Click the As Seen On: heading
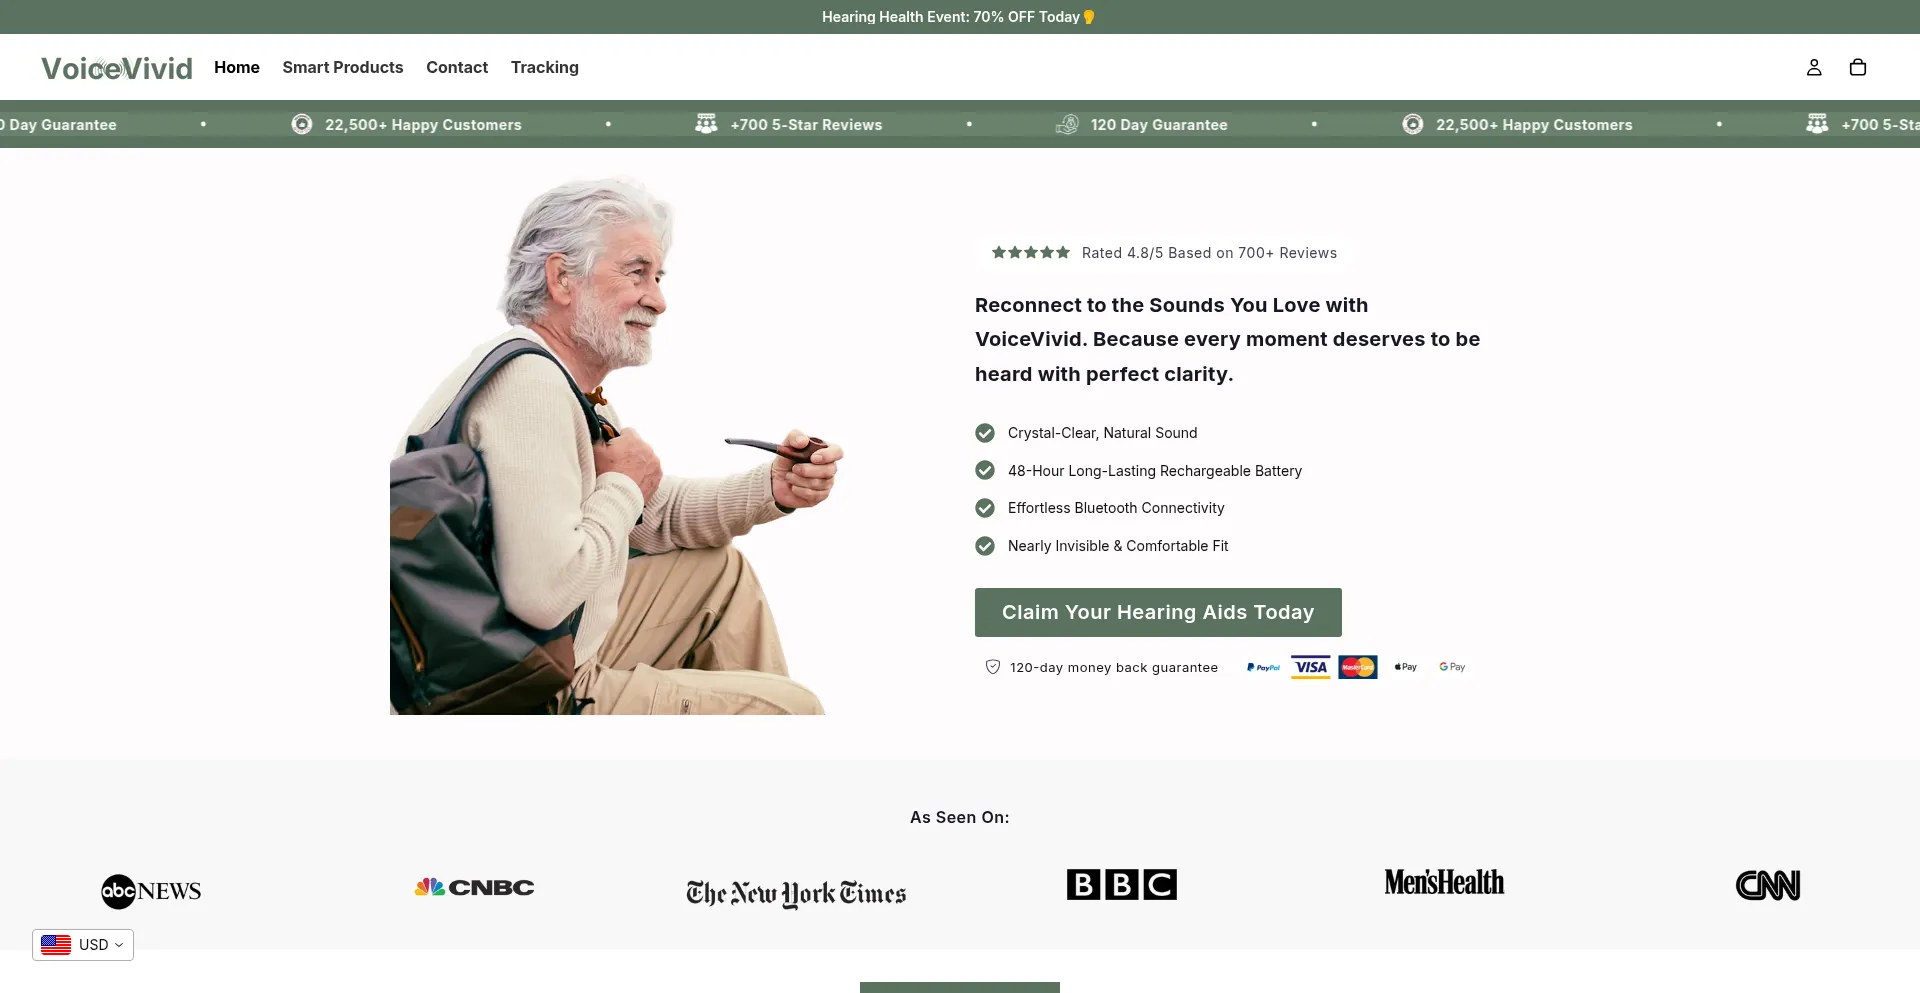This screenshot has width=1920, height=993. [x=960, y=817]
